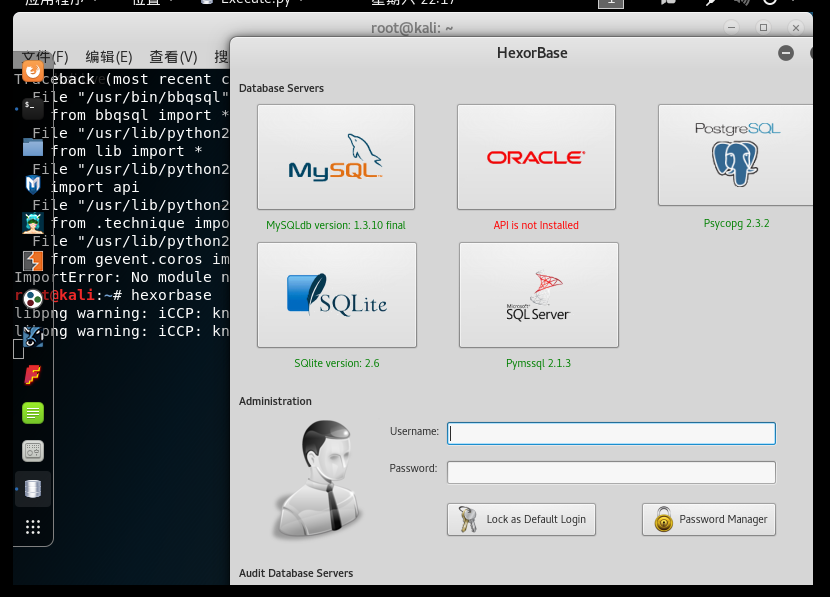The width and height of the screenshot is (830, 597).
Task: Minimize the root@kali terminal window
Action: click(x=732, y=28)
